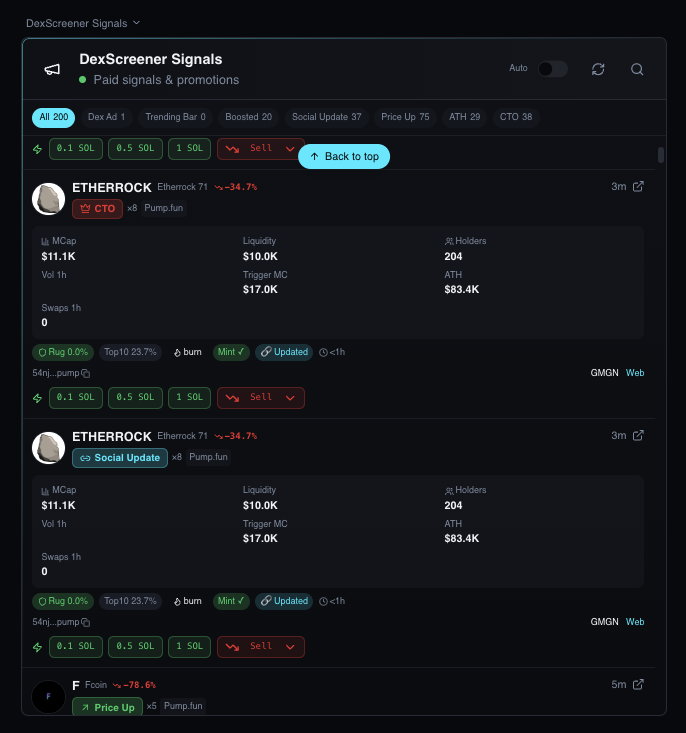
Task: Open external link icon on ETHERROCK Social Update card
Action: point(638,436)
